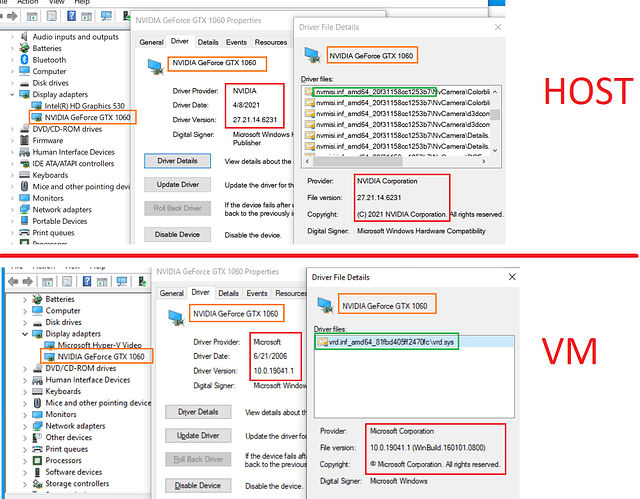Click Scan for hardware changes icon in VM toolbar

[x=122, y=281]
